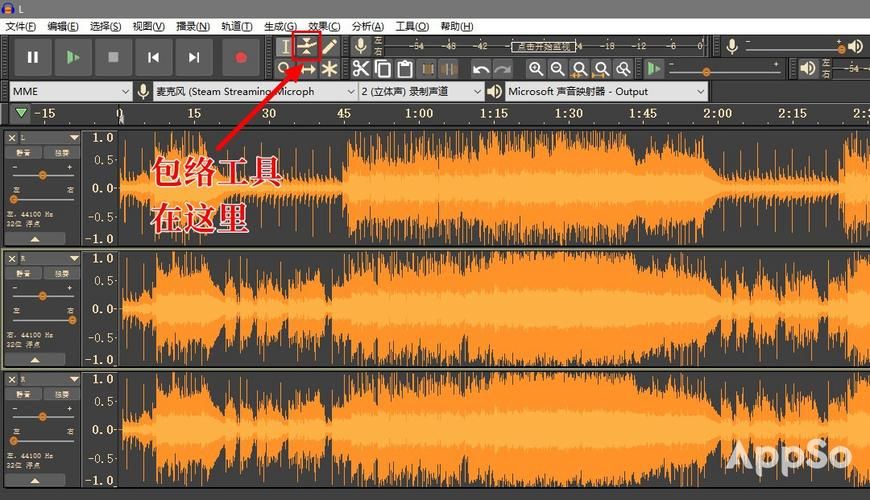Screen dimensions: 870x500
Task: Click the Cut scissors icon
Action: pyautogui.click(x=361, y=69)
